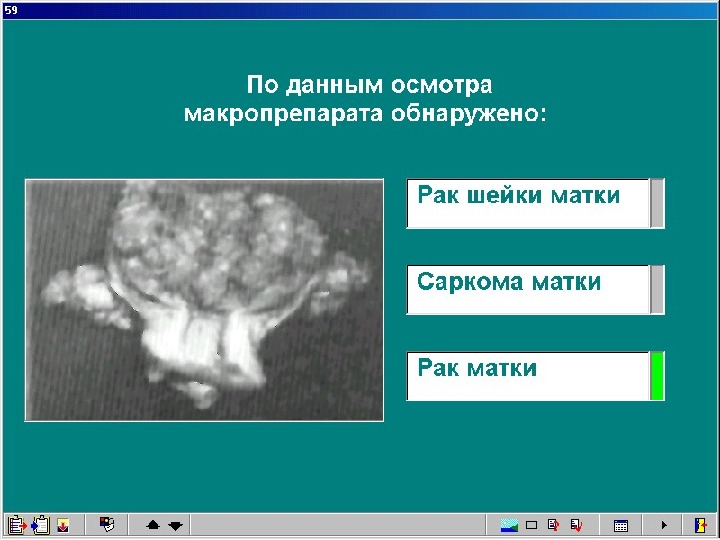Click the empty rectangle frame icon
720x540 pixels.
(x=531, y=525)
